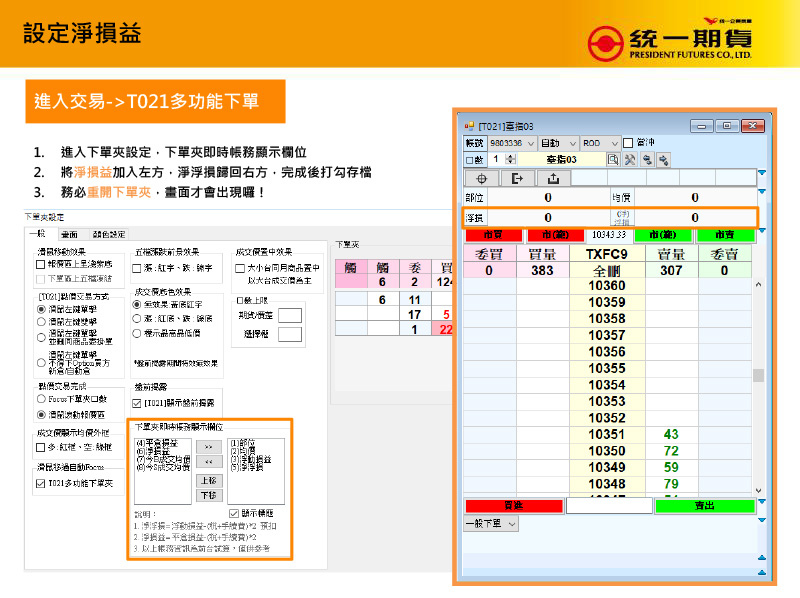
Task: Collapse toolbar row using its blue triangle
Action: point(762,173)
